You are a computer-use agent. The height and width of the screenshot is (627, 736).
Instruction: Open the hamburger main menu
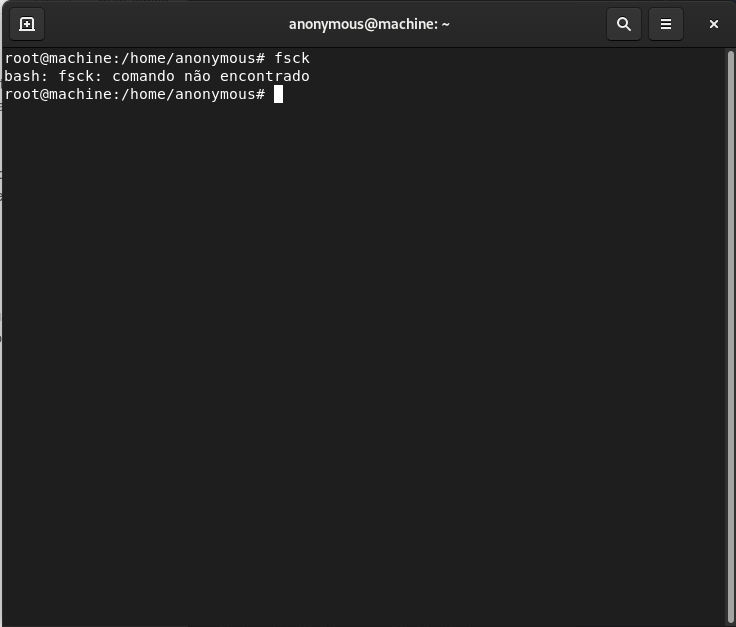(x=666, y=24)
